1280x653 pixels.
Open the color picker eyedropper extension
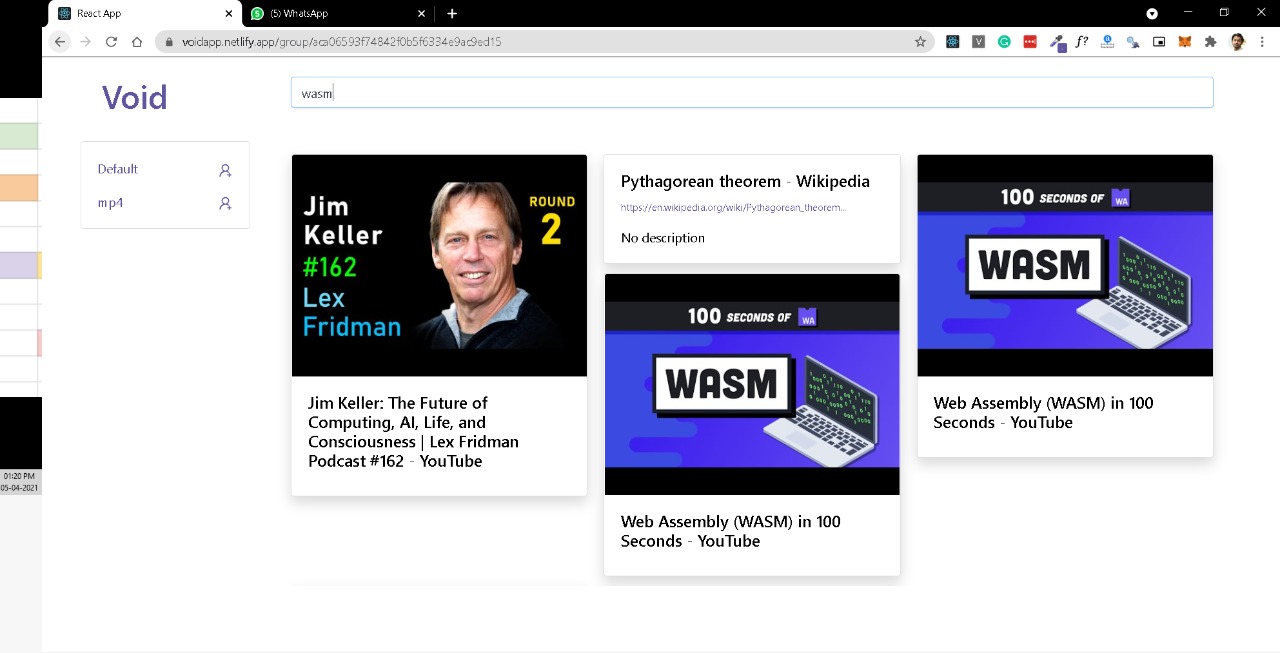(x=1057, y=42)
